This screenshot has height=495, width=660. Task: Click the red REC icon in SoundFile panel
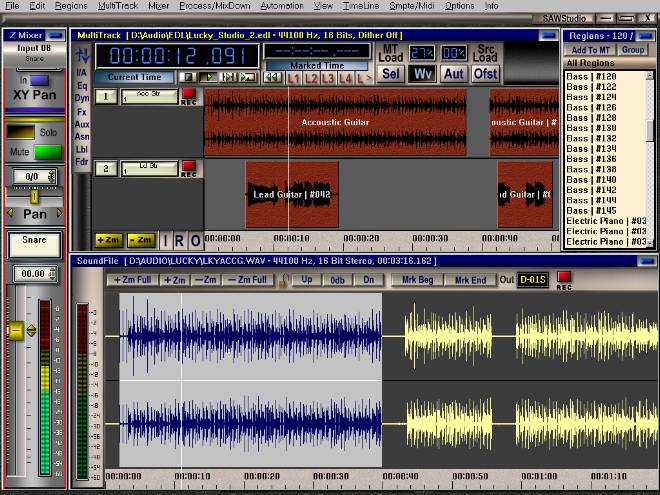click(564, 279)
